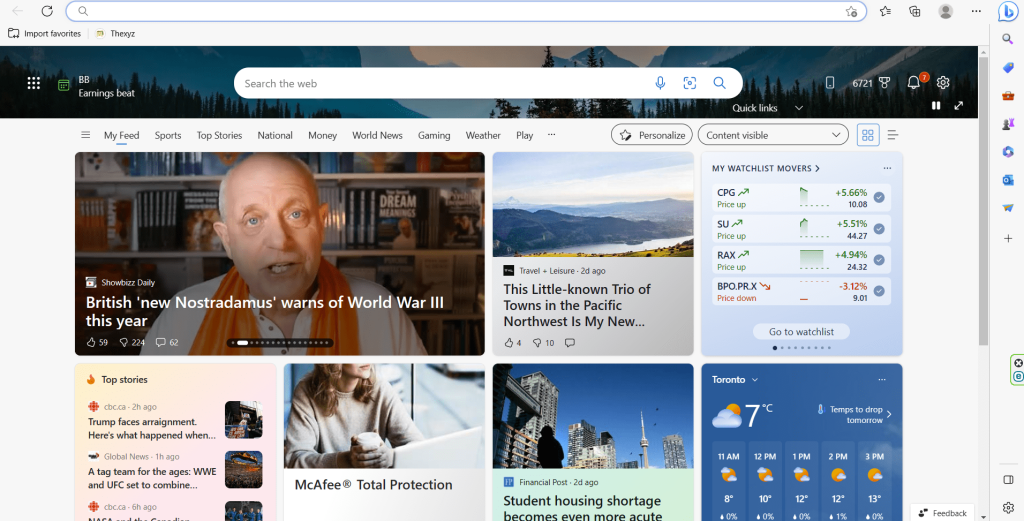Pause the animated background
Viewport: 1024px width, 521px height.
935,105
